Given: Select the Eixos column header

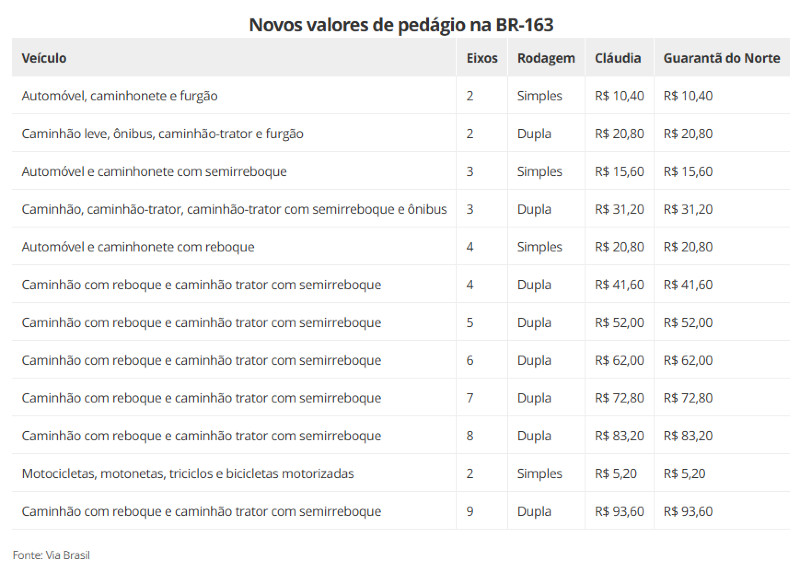Looking at the screenshot, I should [x=482, y=58].
